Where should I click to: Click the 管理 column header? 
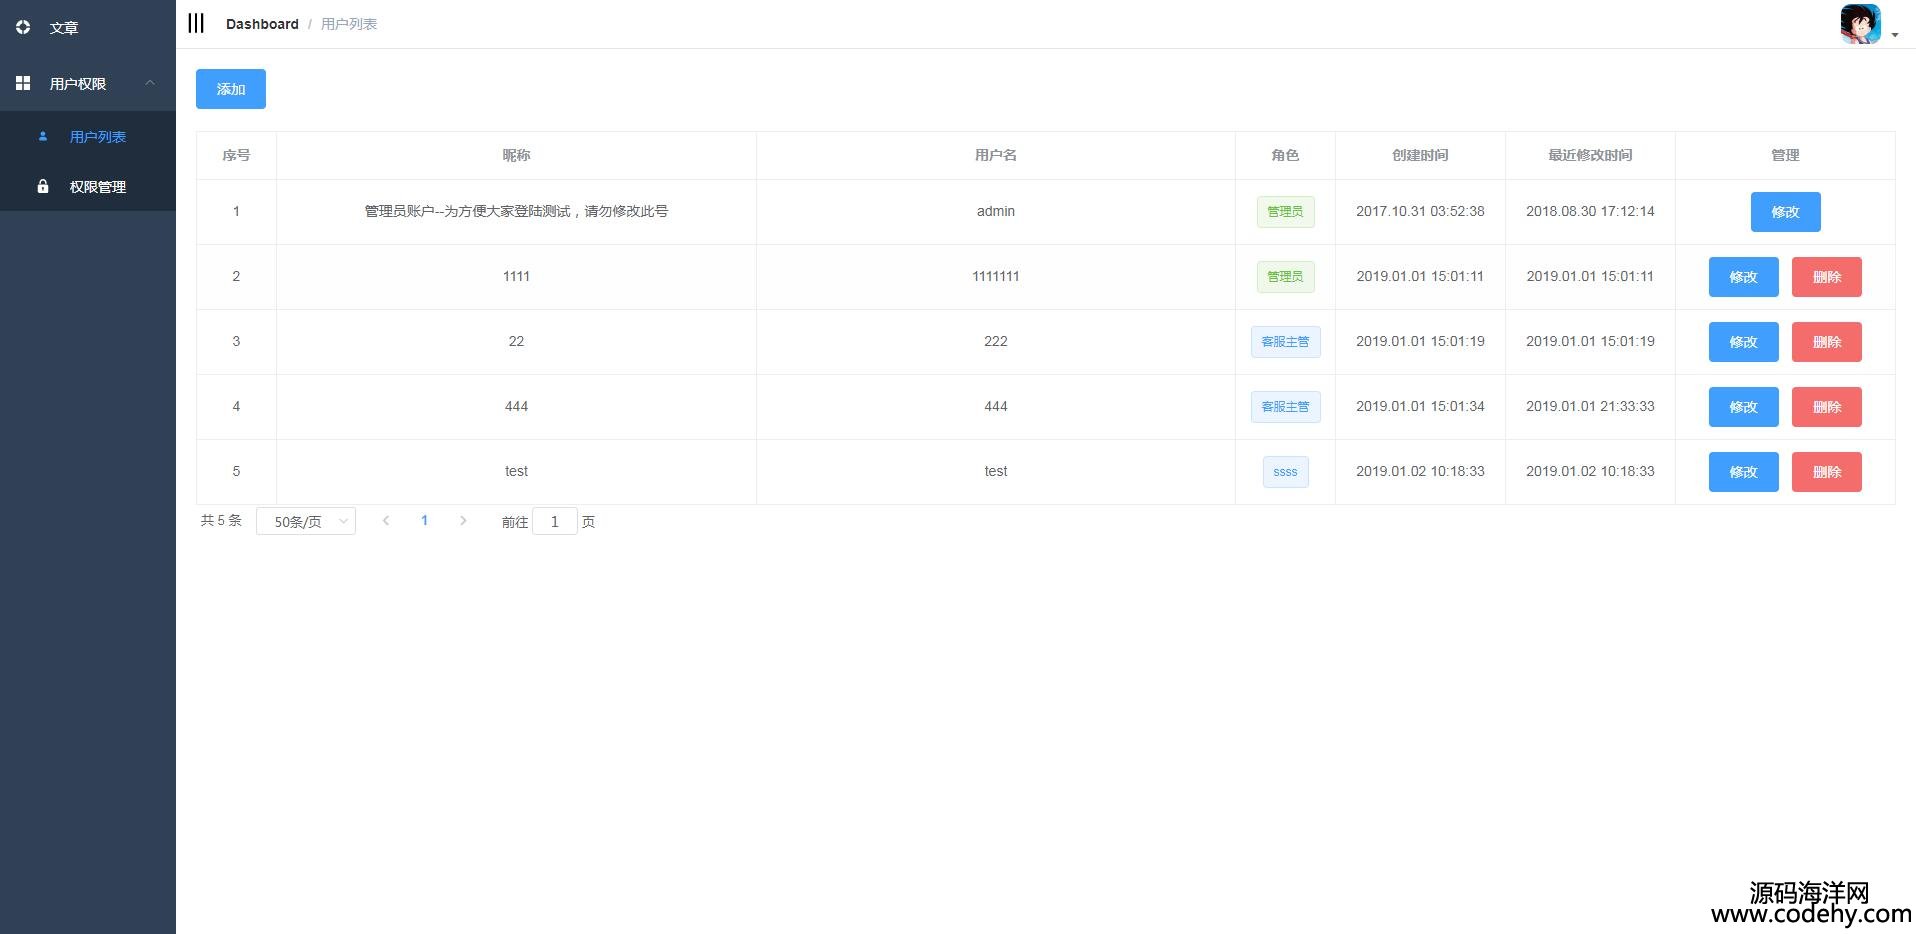[1785, 155]
